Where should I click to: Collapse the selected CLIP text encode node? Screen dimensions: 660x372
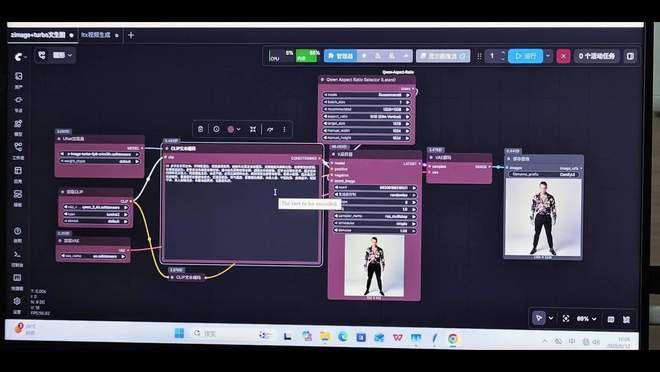(x=167, y=149)
